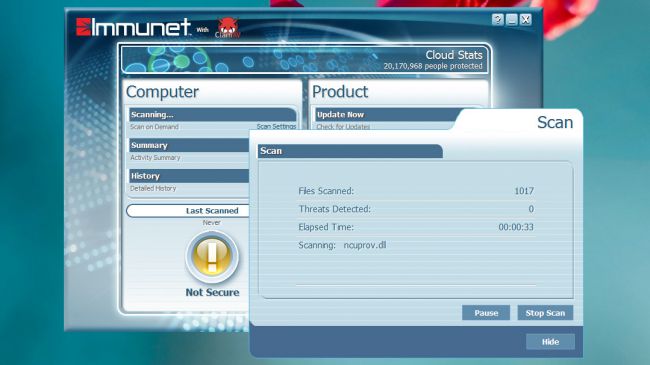
Task: Click the ClamAV red mascot icon
Action: coord(228,28)
